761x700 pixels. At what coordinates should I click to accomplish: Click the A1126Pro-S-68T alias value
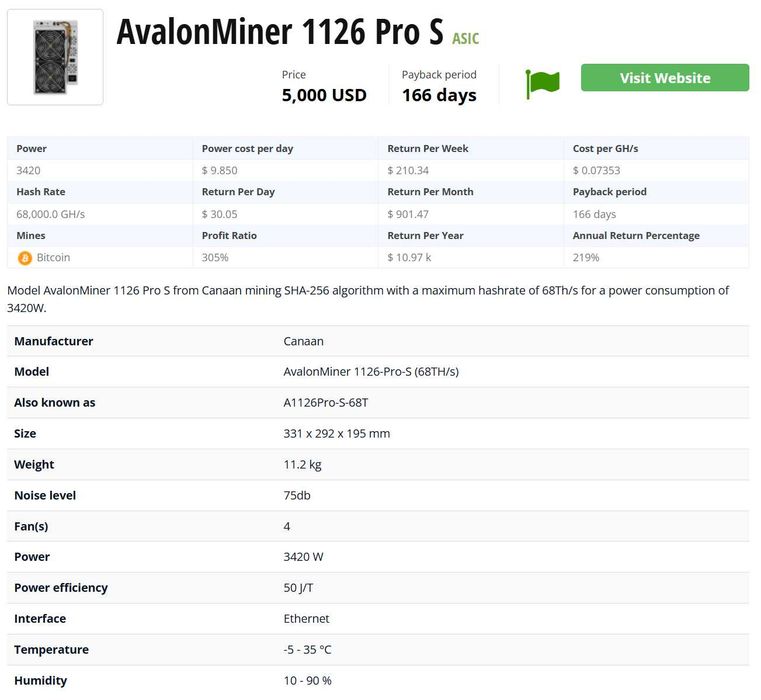326,403
